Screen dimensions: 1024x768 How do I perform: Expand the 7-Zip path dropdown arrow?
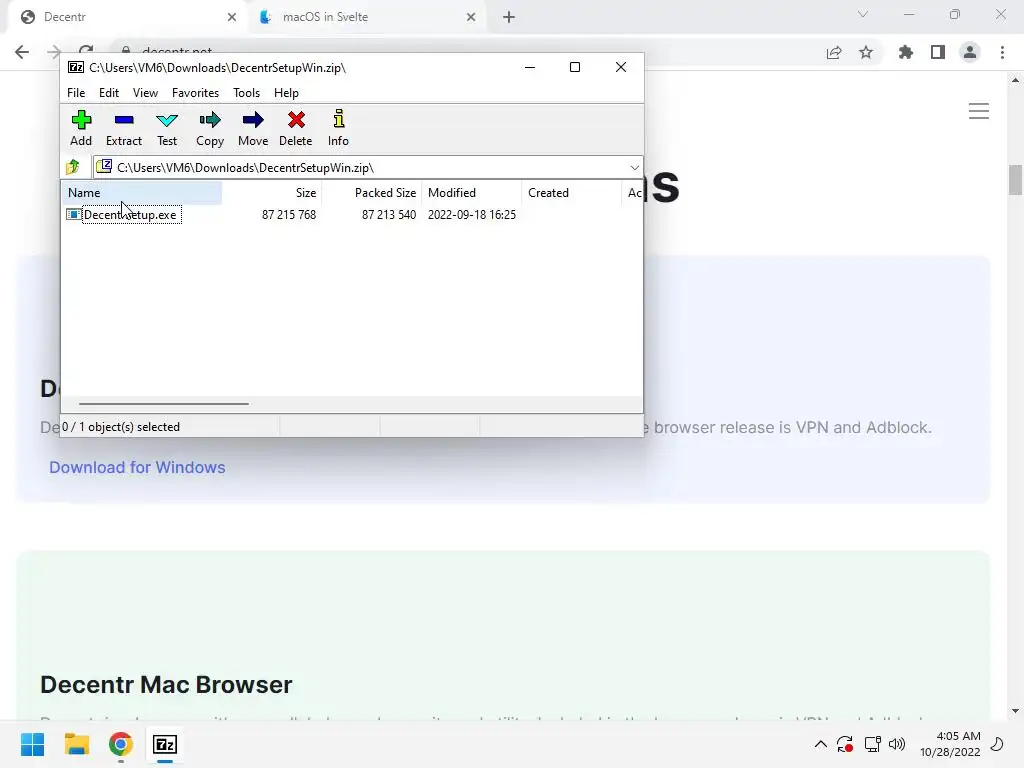tap(634, 168)
